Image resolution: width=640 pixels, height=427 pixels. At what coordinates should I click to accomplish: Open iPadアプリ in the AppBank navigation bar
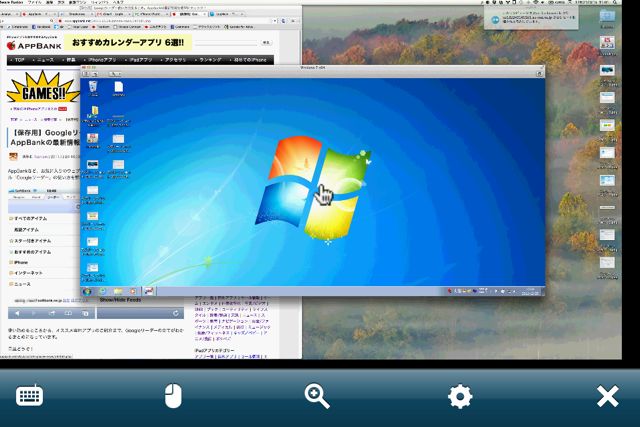pos(140,60)
